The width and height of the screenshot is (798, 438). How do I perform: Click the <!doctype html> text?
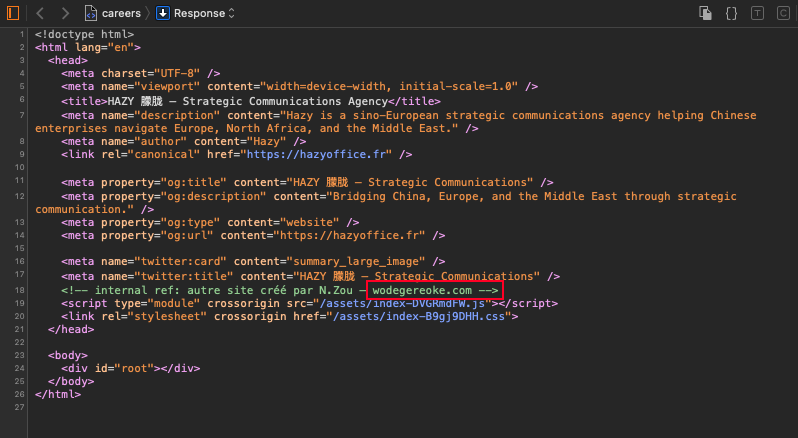(84, 34)
